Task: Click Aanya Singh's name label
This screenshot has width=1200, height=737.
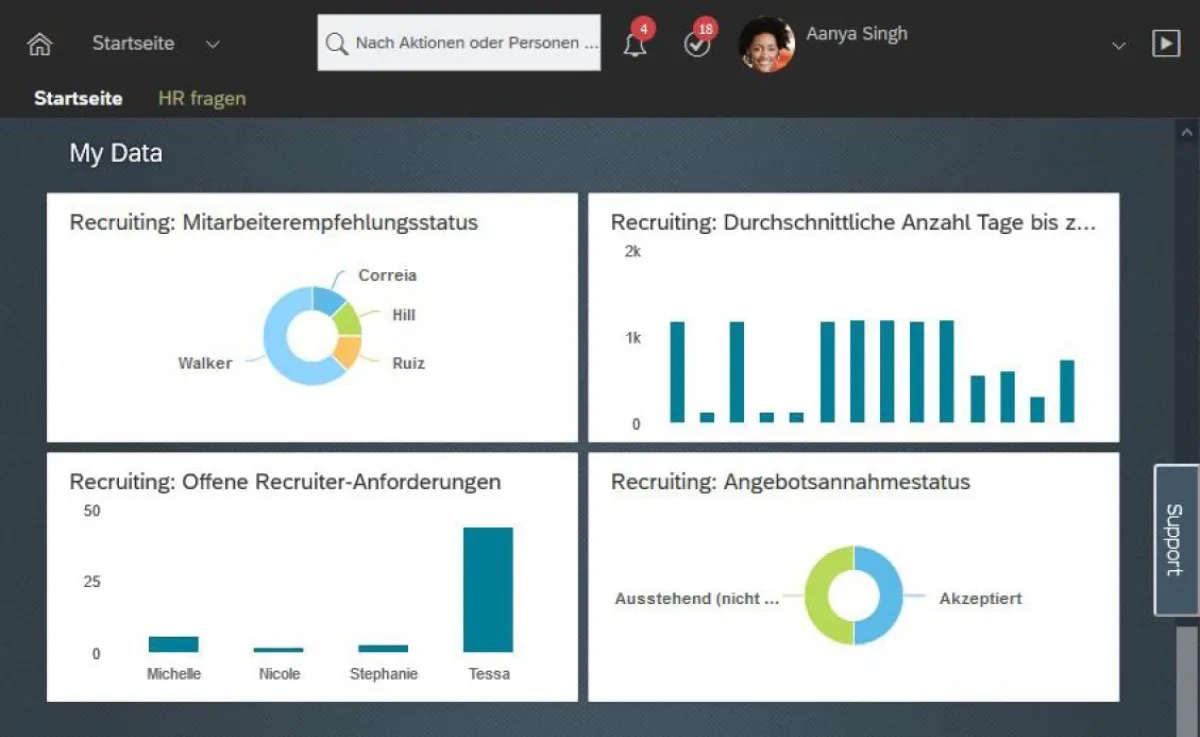Action: coord(856,33)
